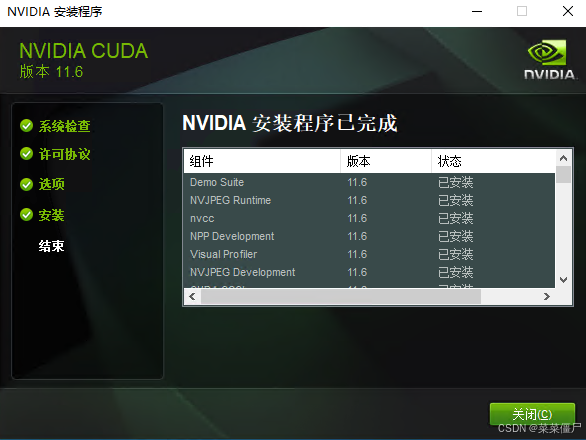Viewport: 586px width, 440px height.
Task: Click the NVIDIA logo in the header
Action: (x=549, y=59)
